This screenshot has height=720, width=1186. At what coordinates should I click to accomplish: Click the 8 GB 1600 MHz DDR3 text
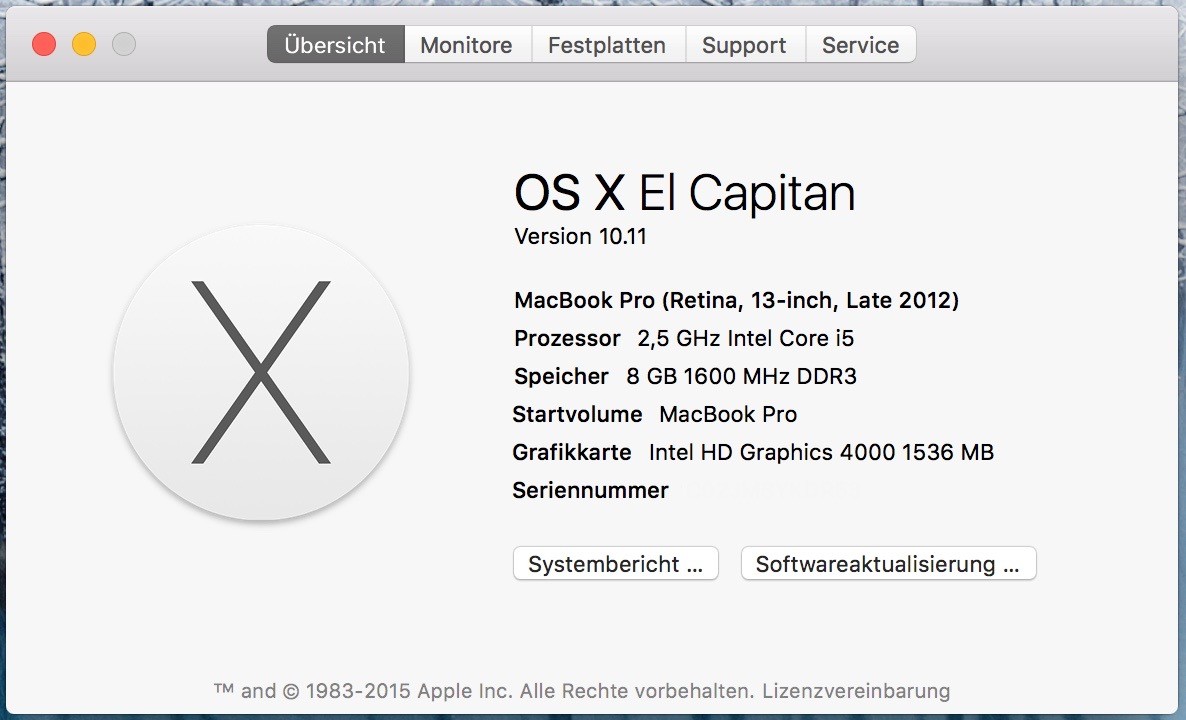click(x=741, y=377)
